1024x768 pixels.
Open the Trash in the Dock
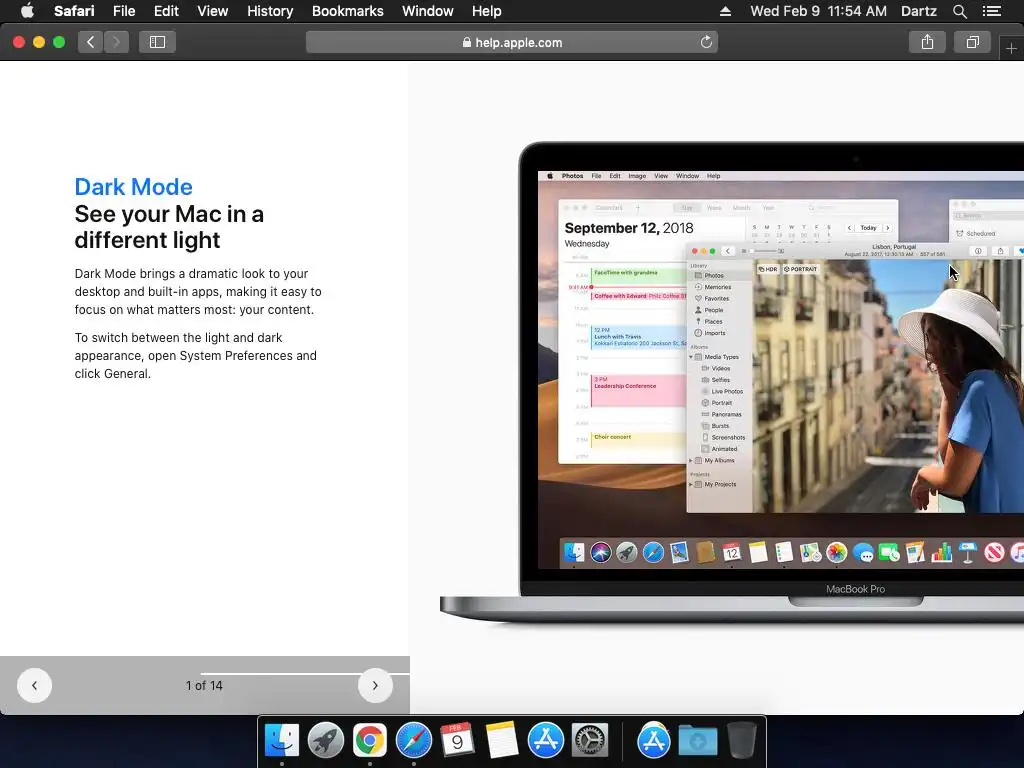click(x=741, y=741)
